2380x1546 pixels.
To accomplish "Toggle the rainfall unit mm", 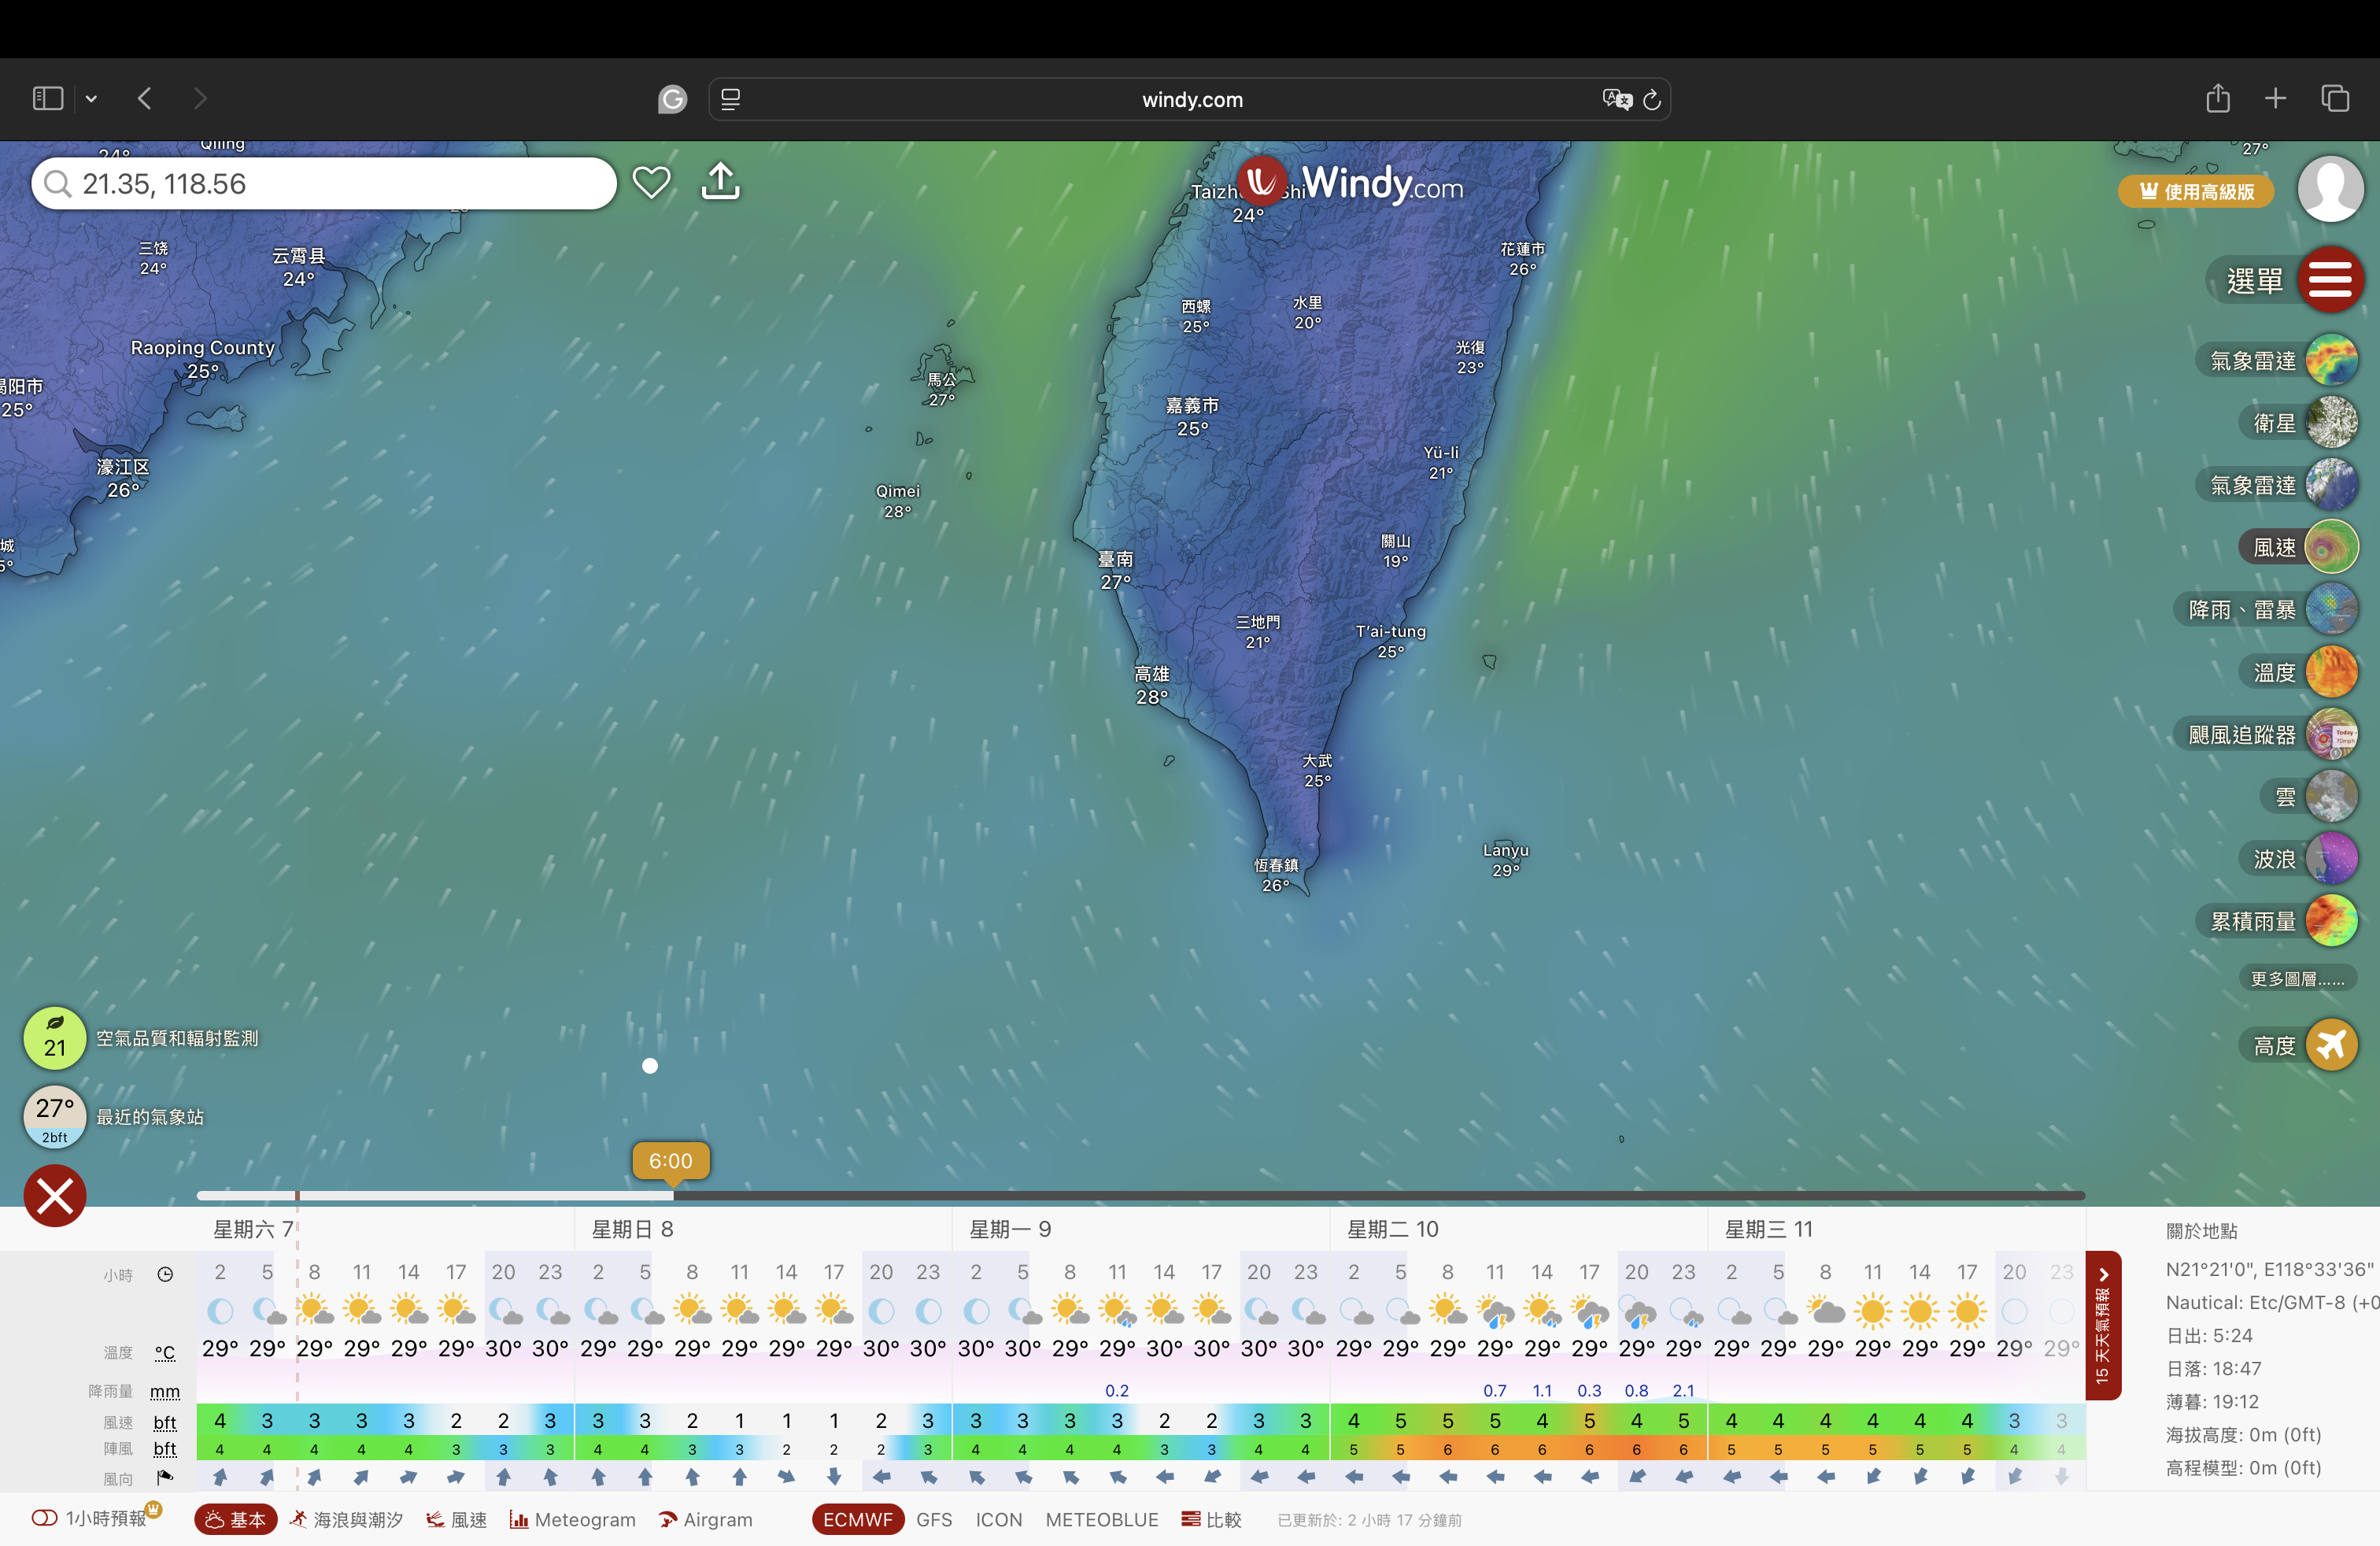I will pyautogui.click(x=165, y=1391).
